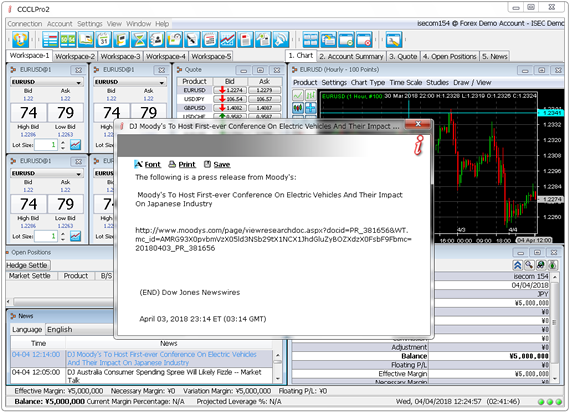Select the candlestick chart tool
This screenshot has height=413, width=570.
click(298, 108)
